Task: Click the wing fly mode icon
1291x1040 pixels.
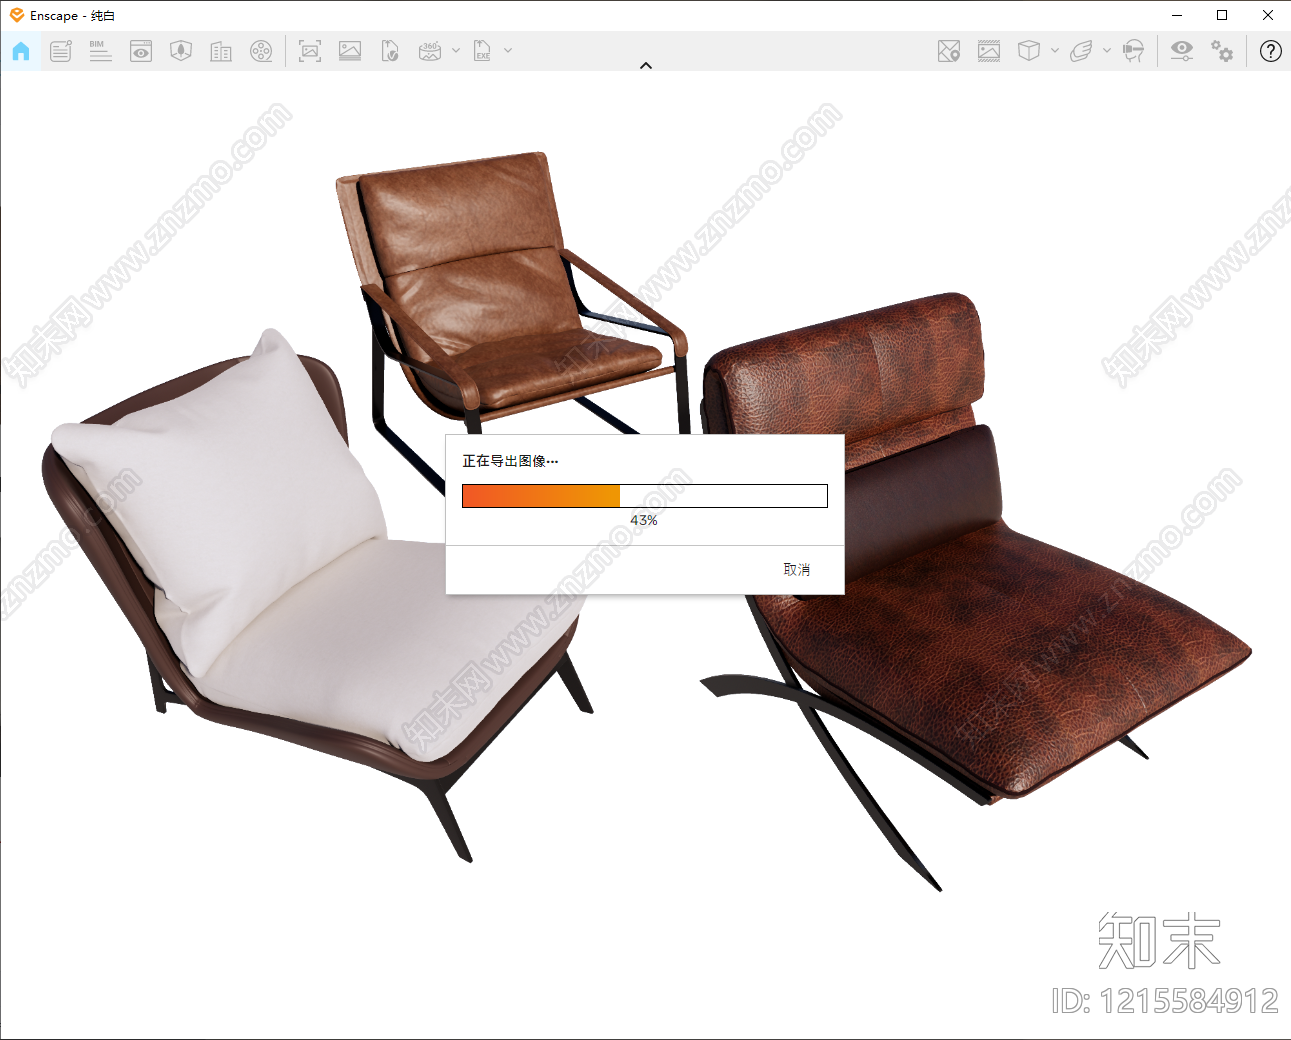Action: pos(1081,51)
